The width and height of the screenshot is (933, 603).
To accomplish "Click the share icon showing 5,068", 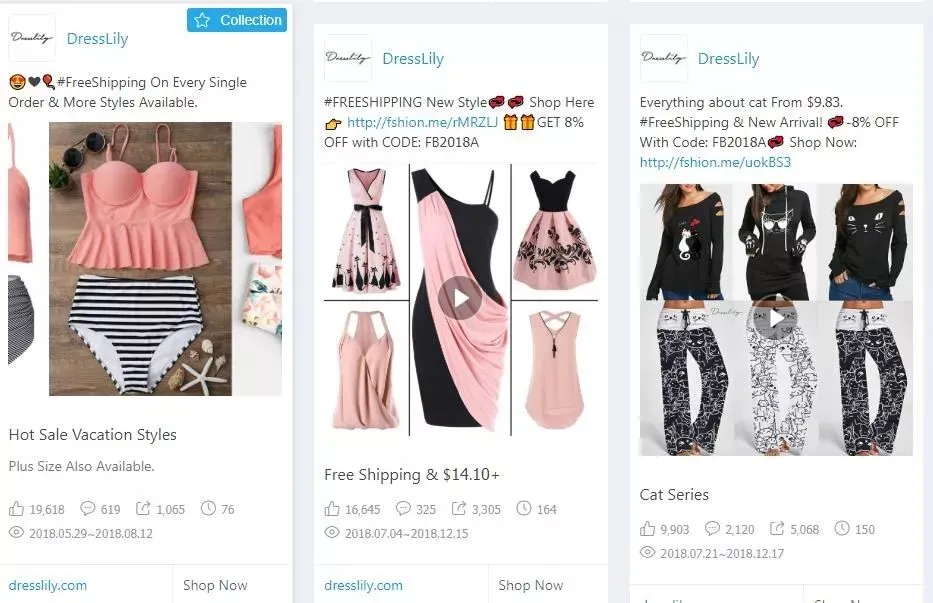I will [x=777, y=529].
